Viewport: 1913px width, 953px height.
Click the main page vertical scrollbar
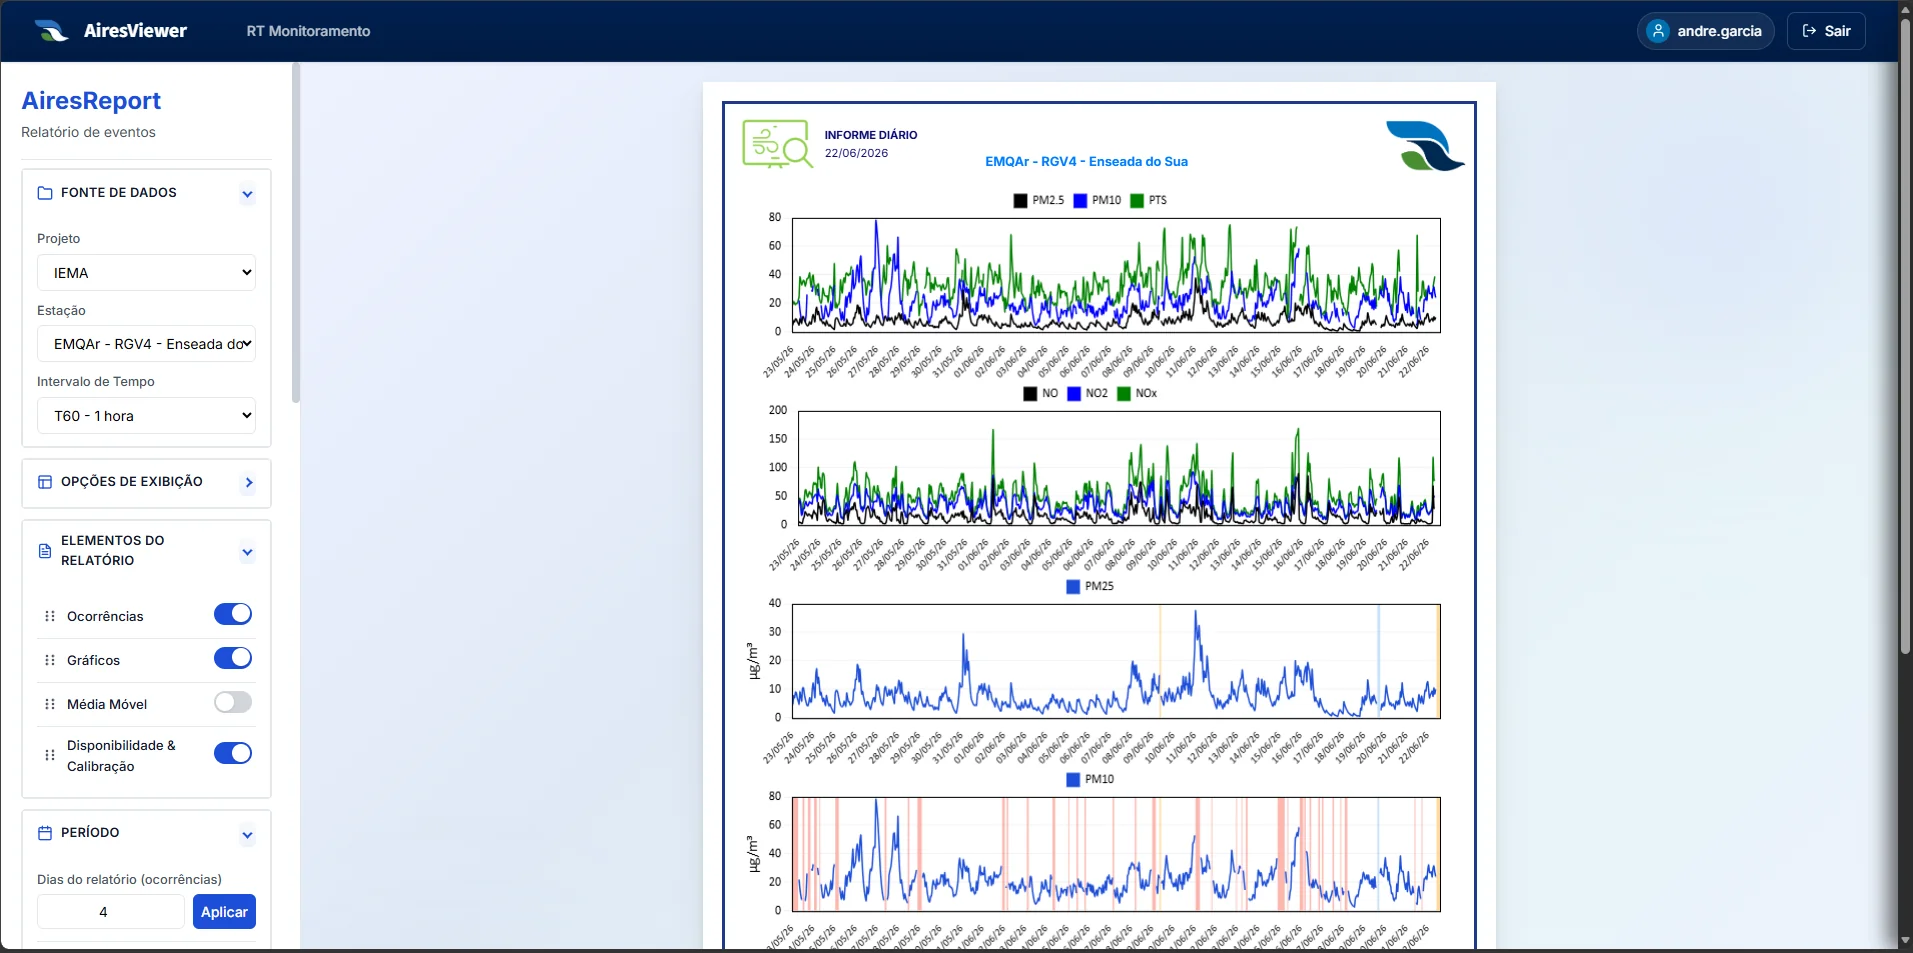click(1905, 335)
